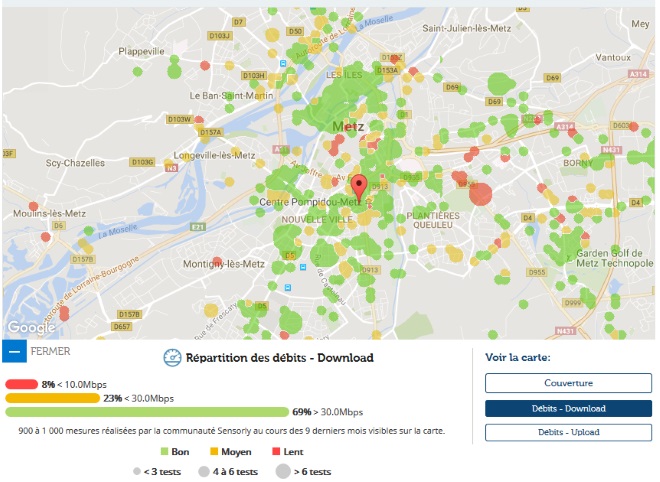Click the yellow Moyen legend square
Screen dimensions: 660x482
pos(212,453)
